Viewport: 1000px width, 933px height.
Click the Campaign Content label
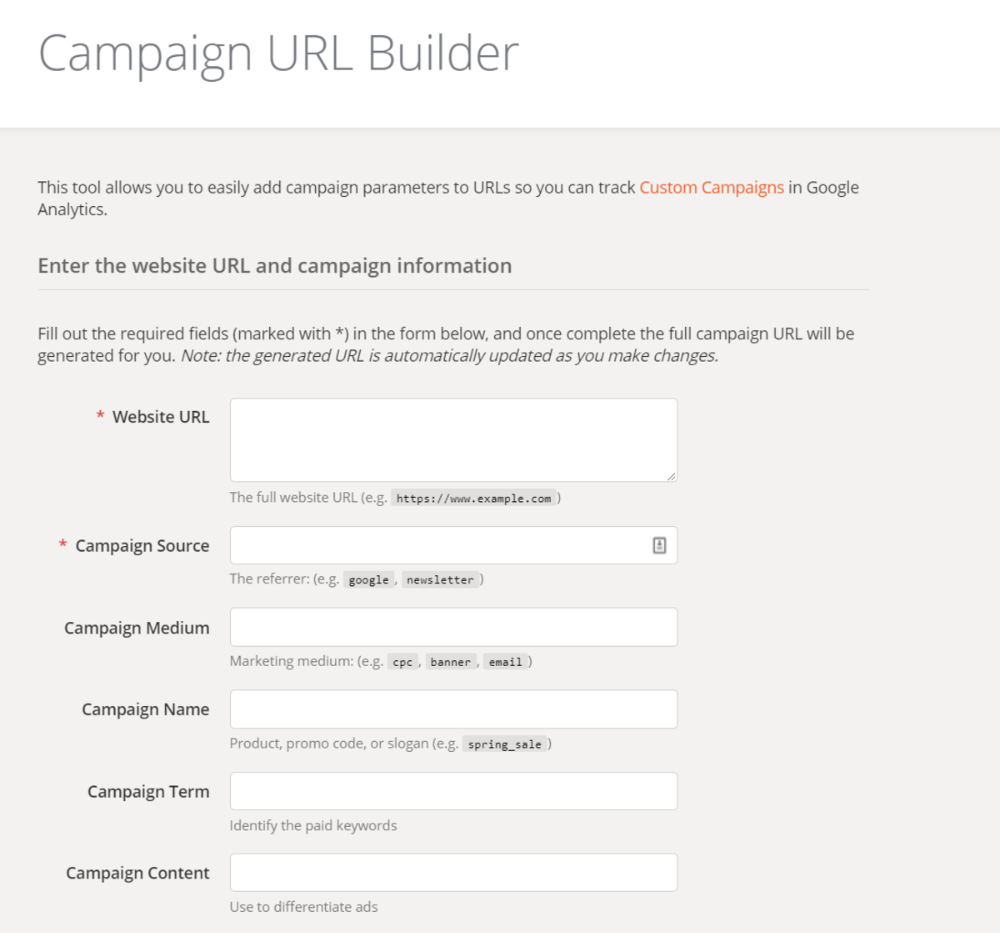coord(138,873)
